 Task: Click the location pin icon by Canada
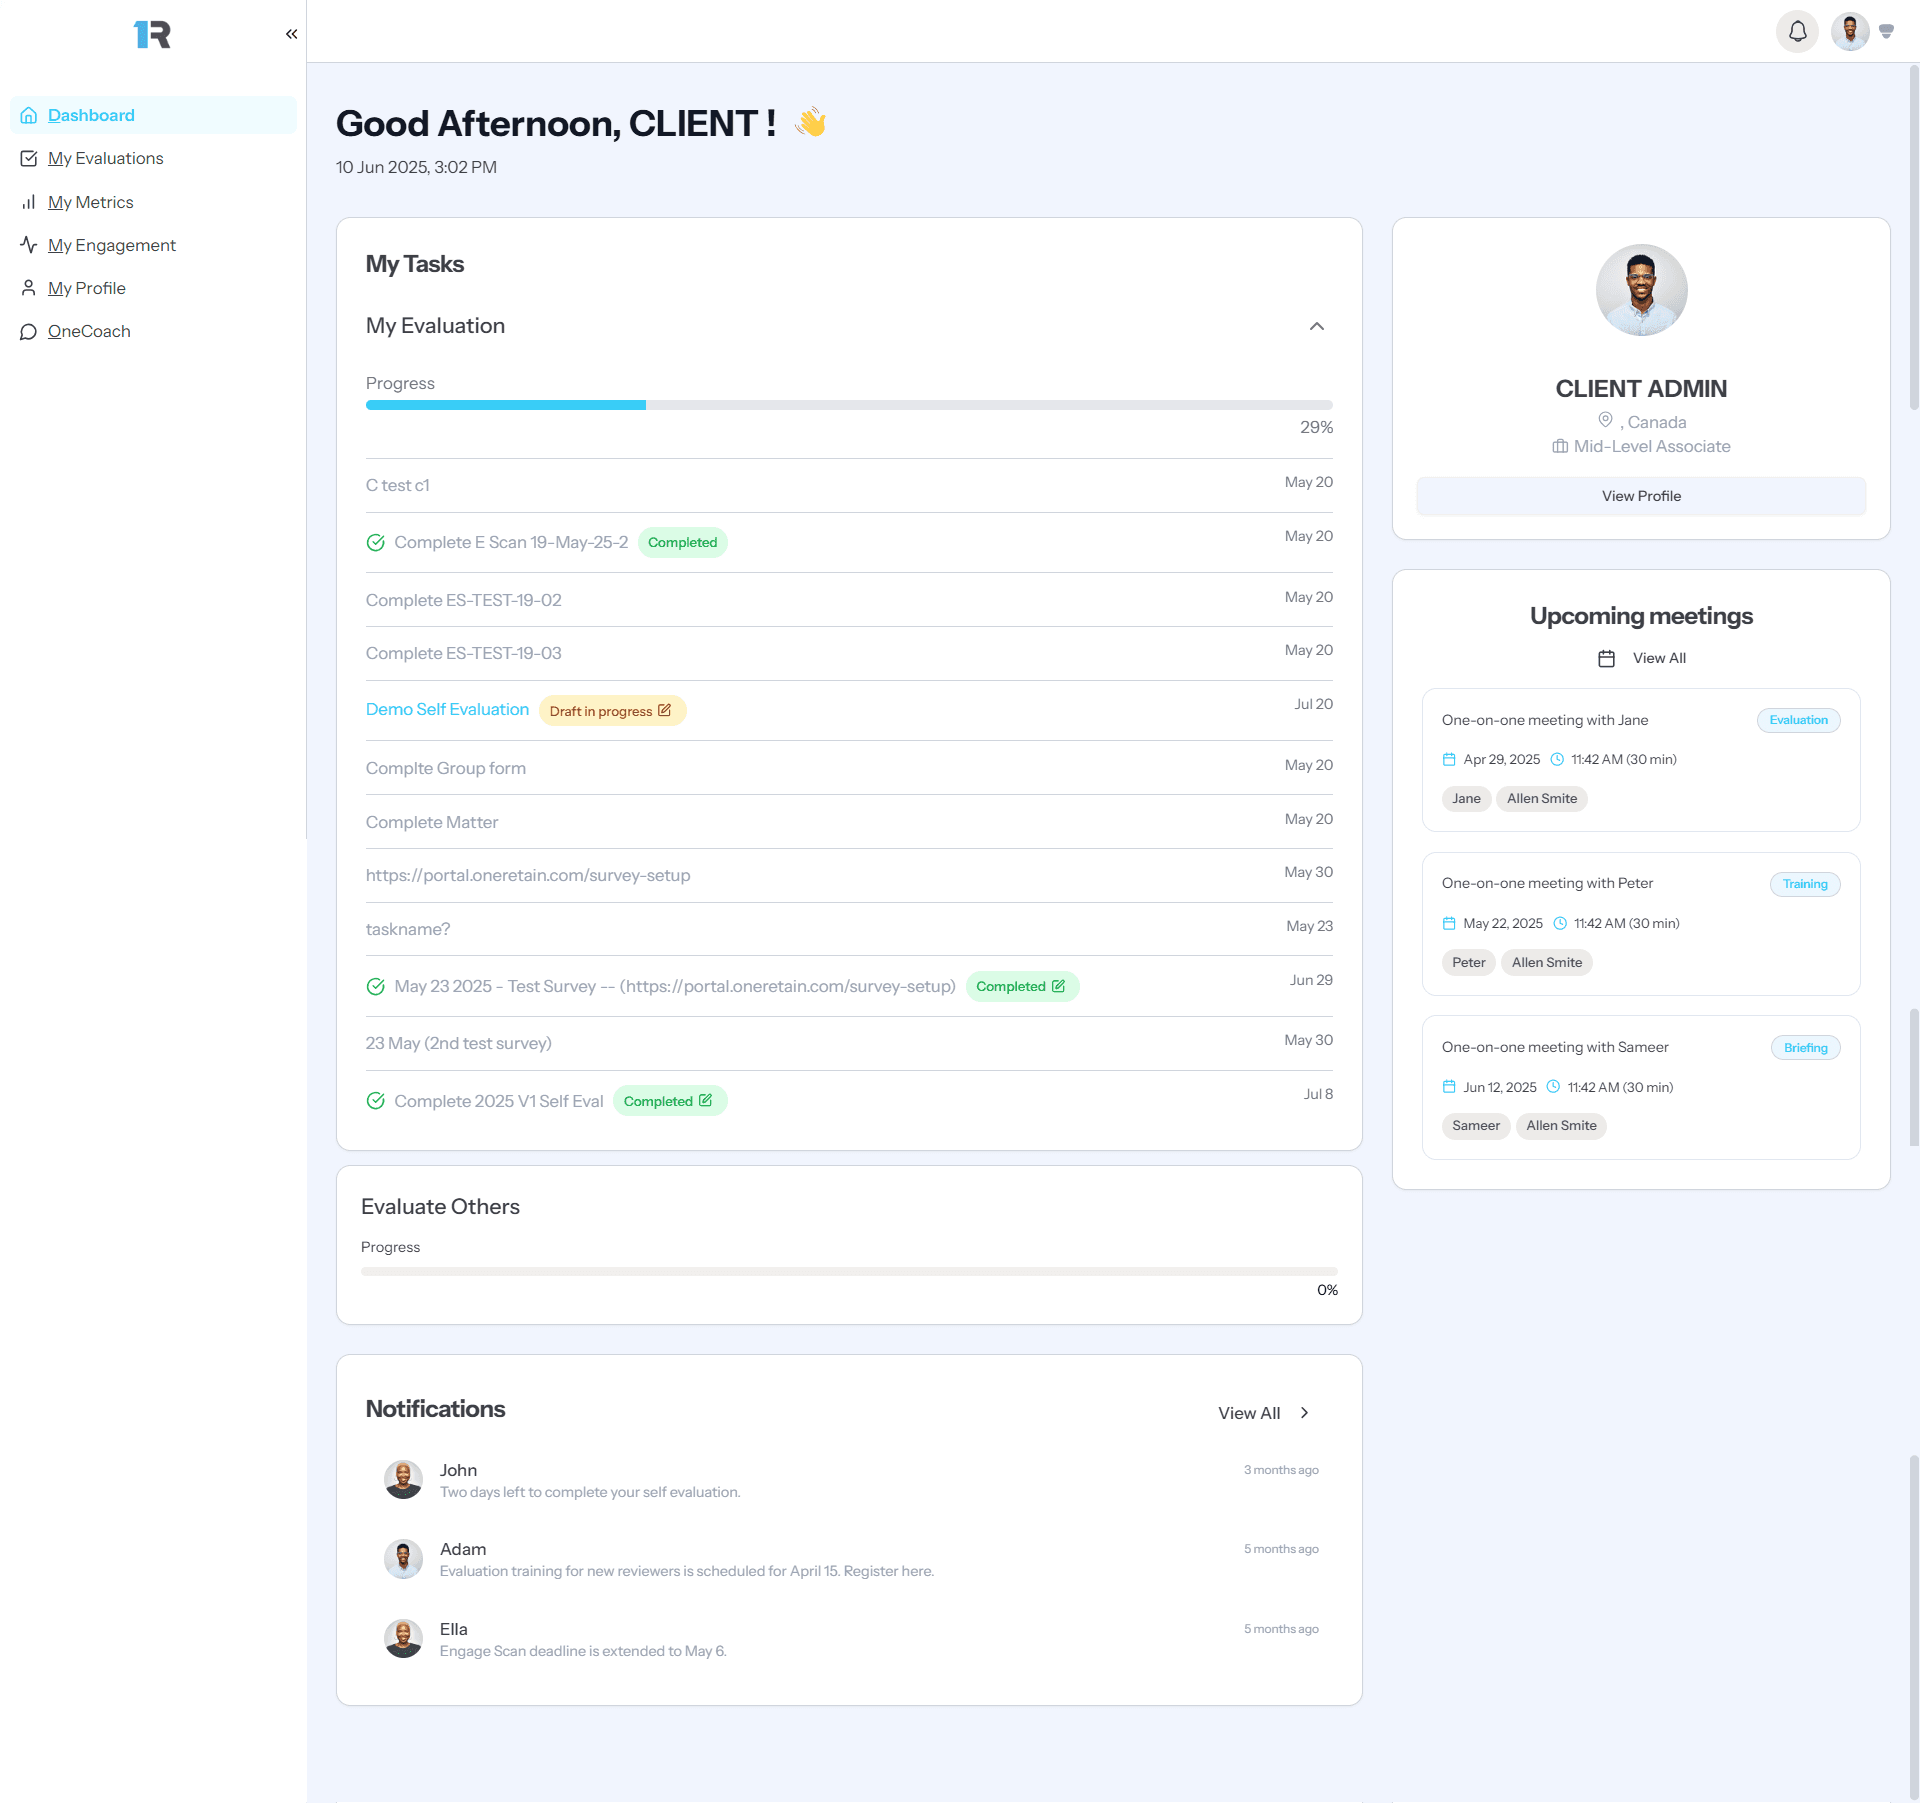[1605, 420]
